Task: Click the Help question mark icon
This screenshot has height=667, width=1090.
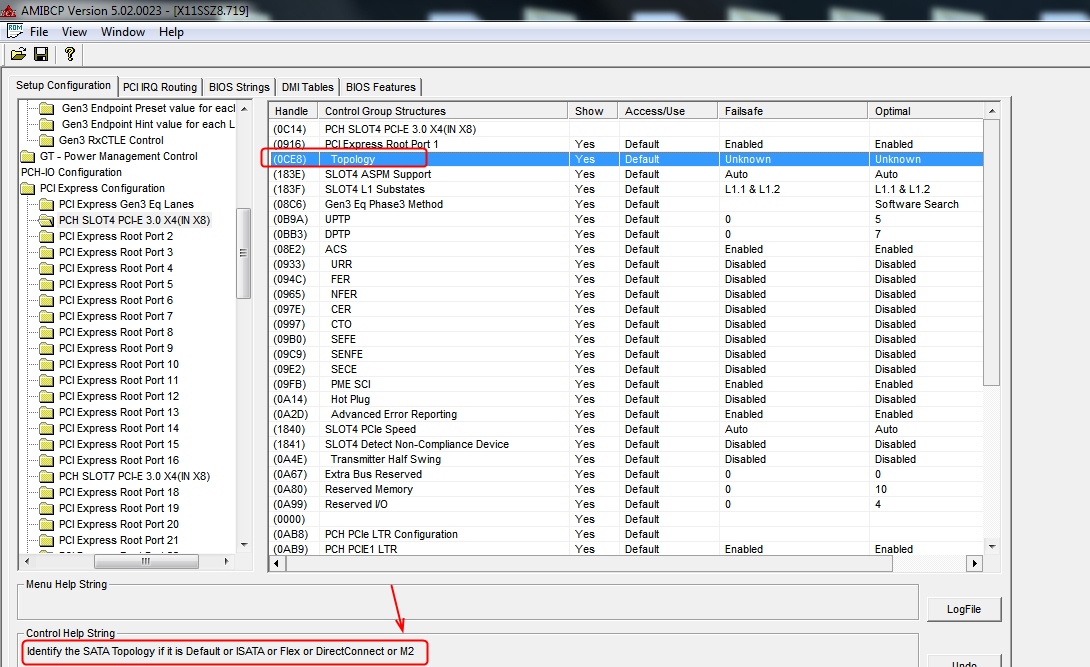Action: pyautogui.click(x=70, y=54)
